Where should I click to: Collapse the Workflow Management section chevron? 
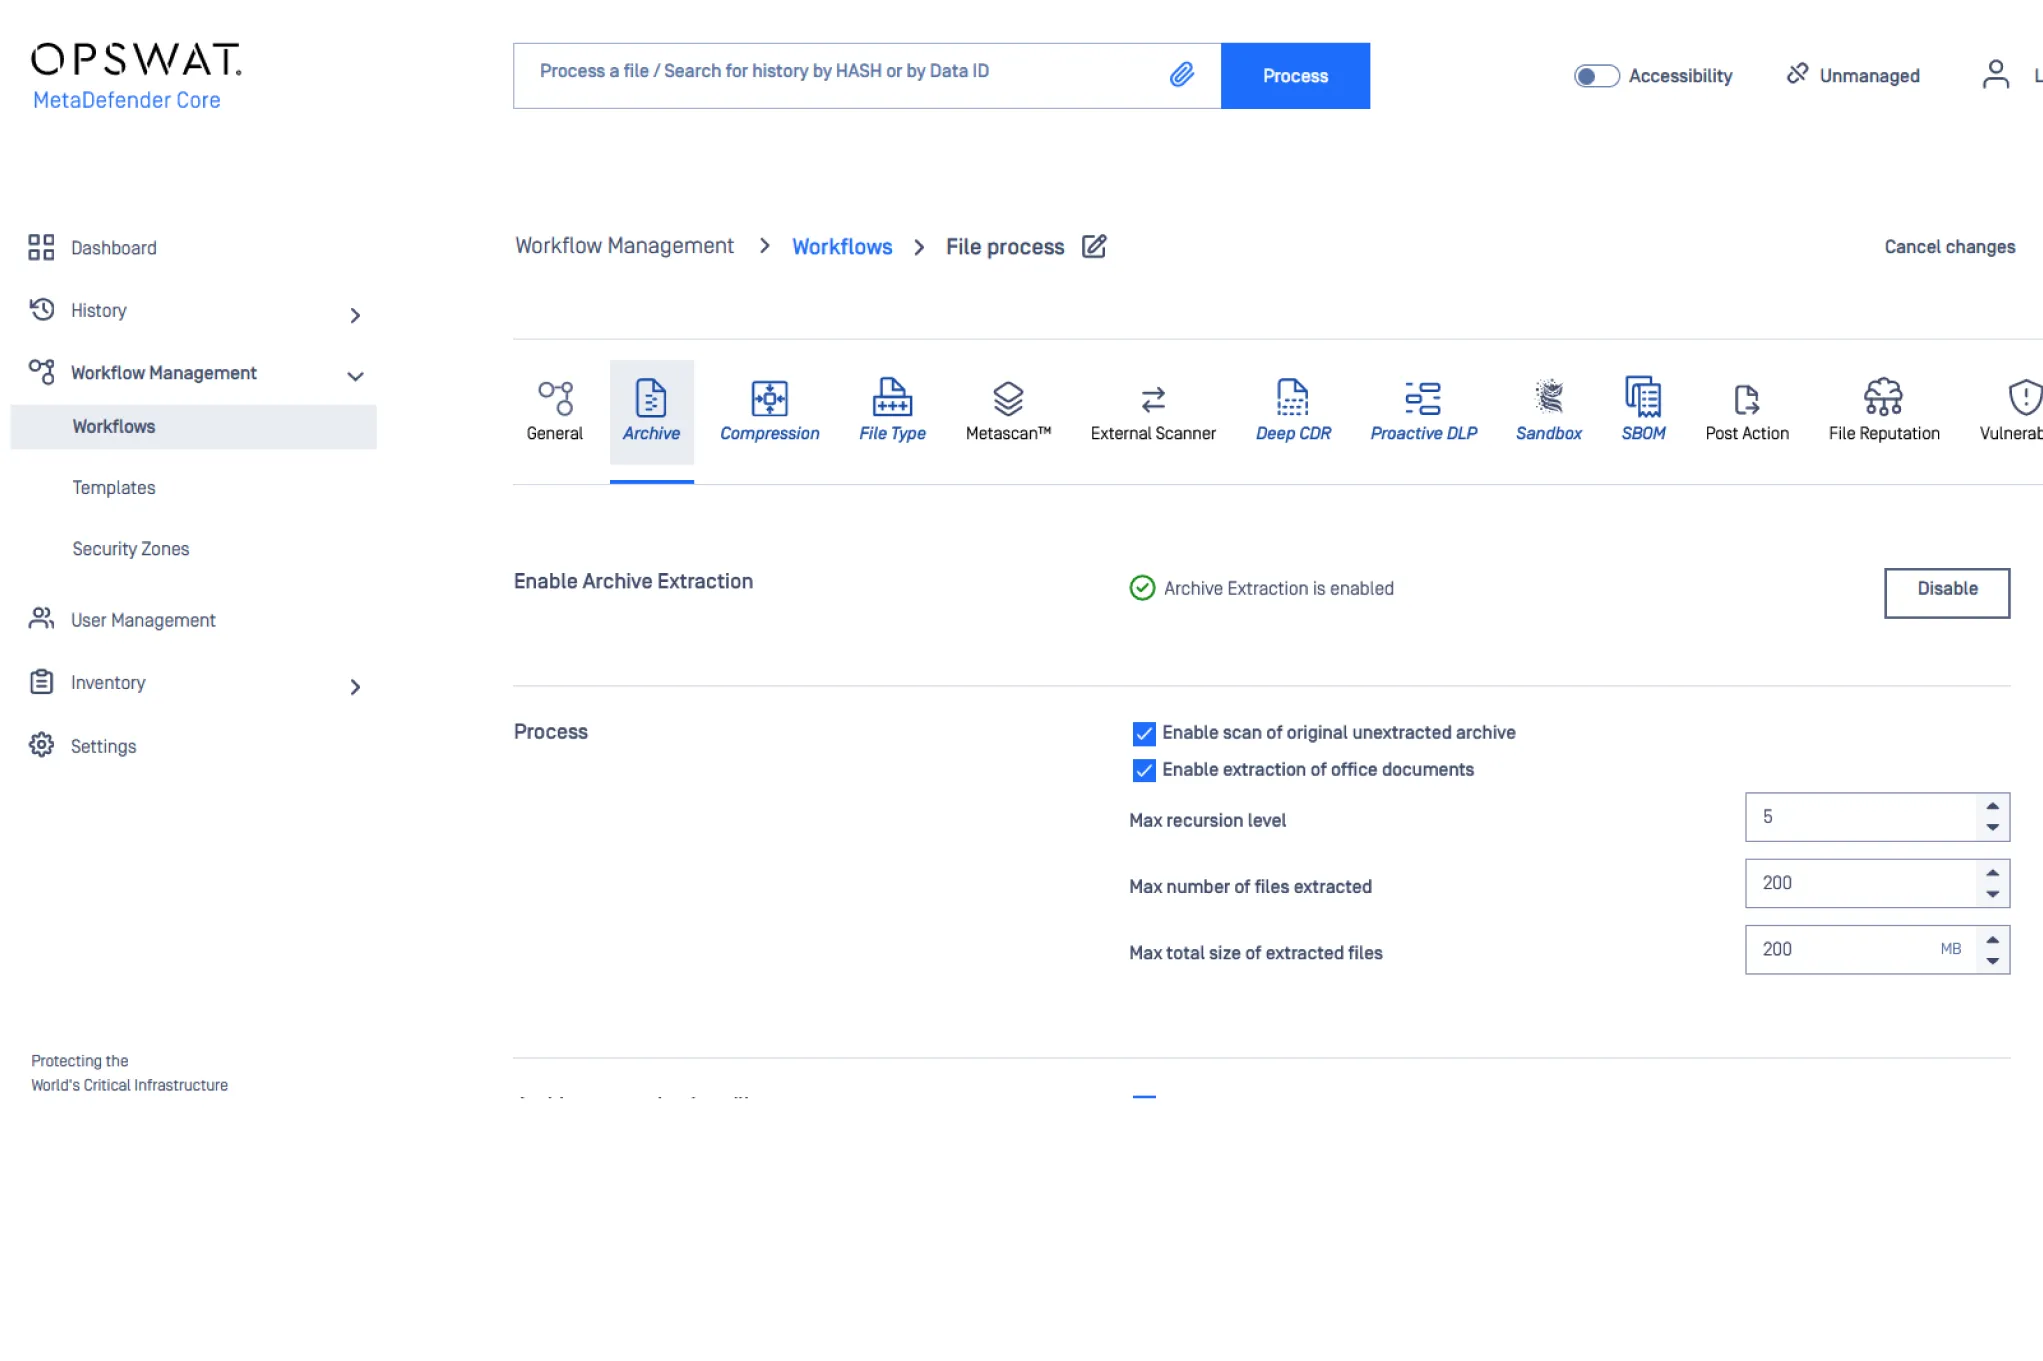tap(355, 377)
